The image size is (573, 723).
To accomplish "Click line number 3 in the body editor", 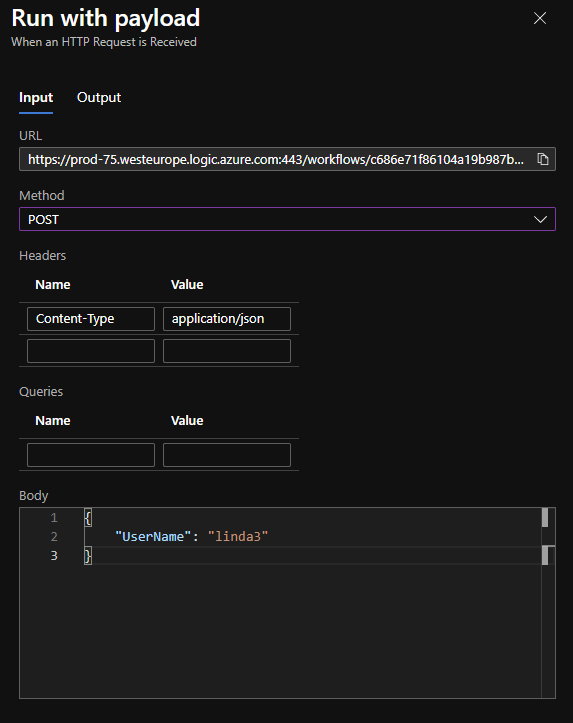I will pos(54,556).
